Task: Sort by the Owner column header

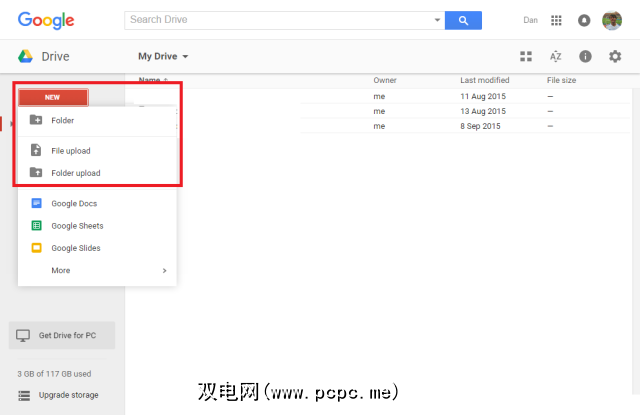Action: click(x=385, y=80)
